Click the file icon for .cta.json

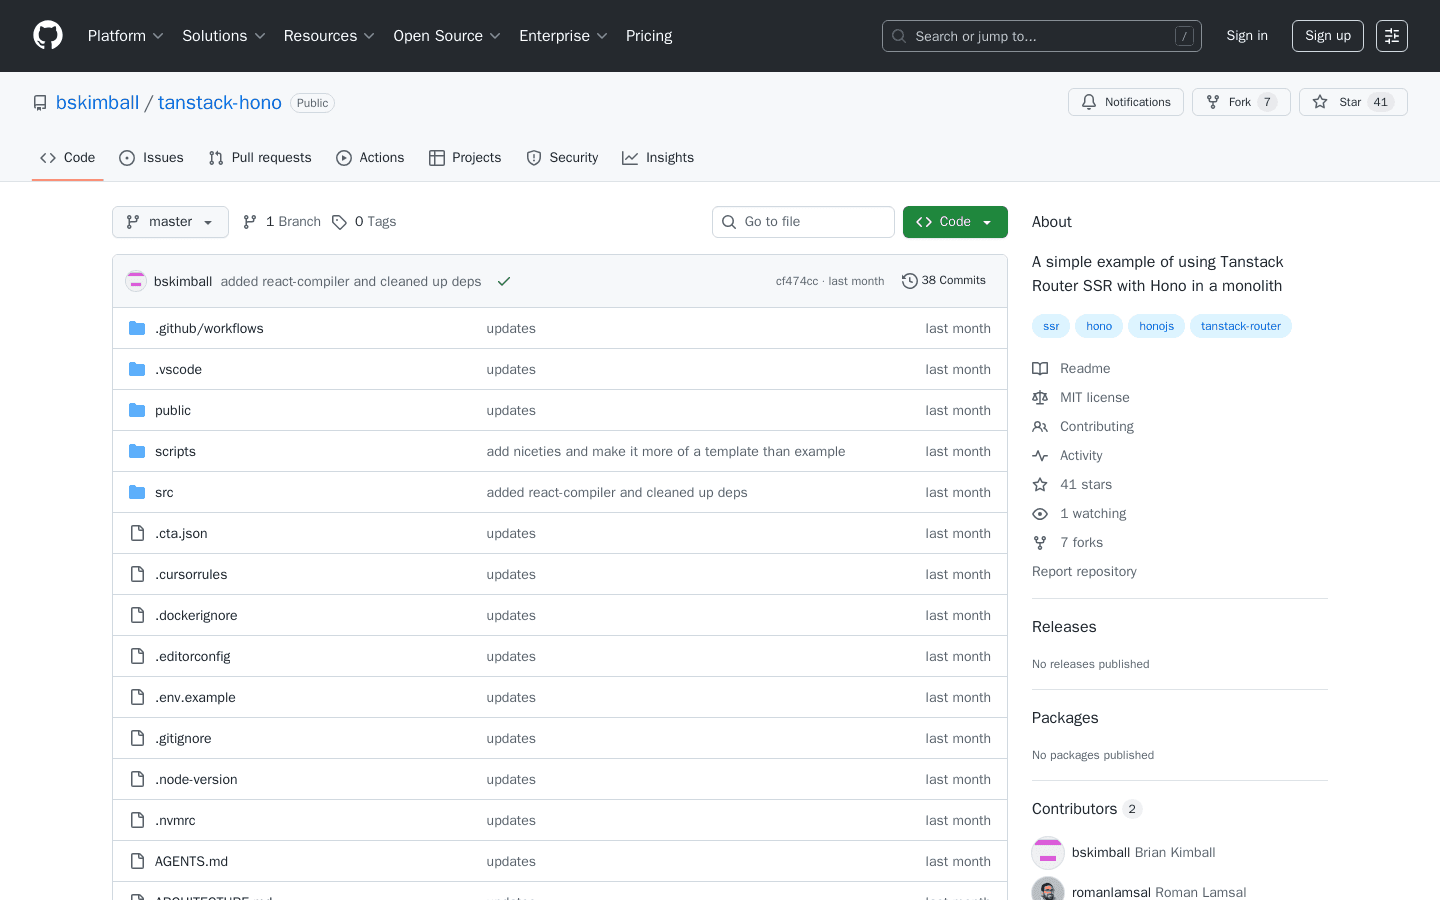point(137,533)
